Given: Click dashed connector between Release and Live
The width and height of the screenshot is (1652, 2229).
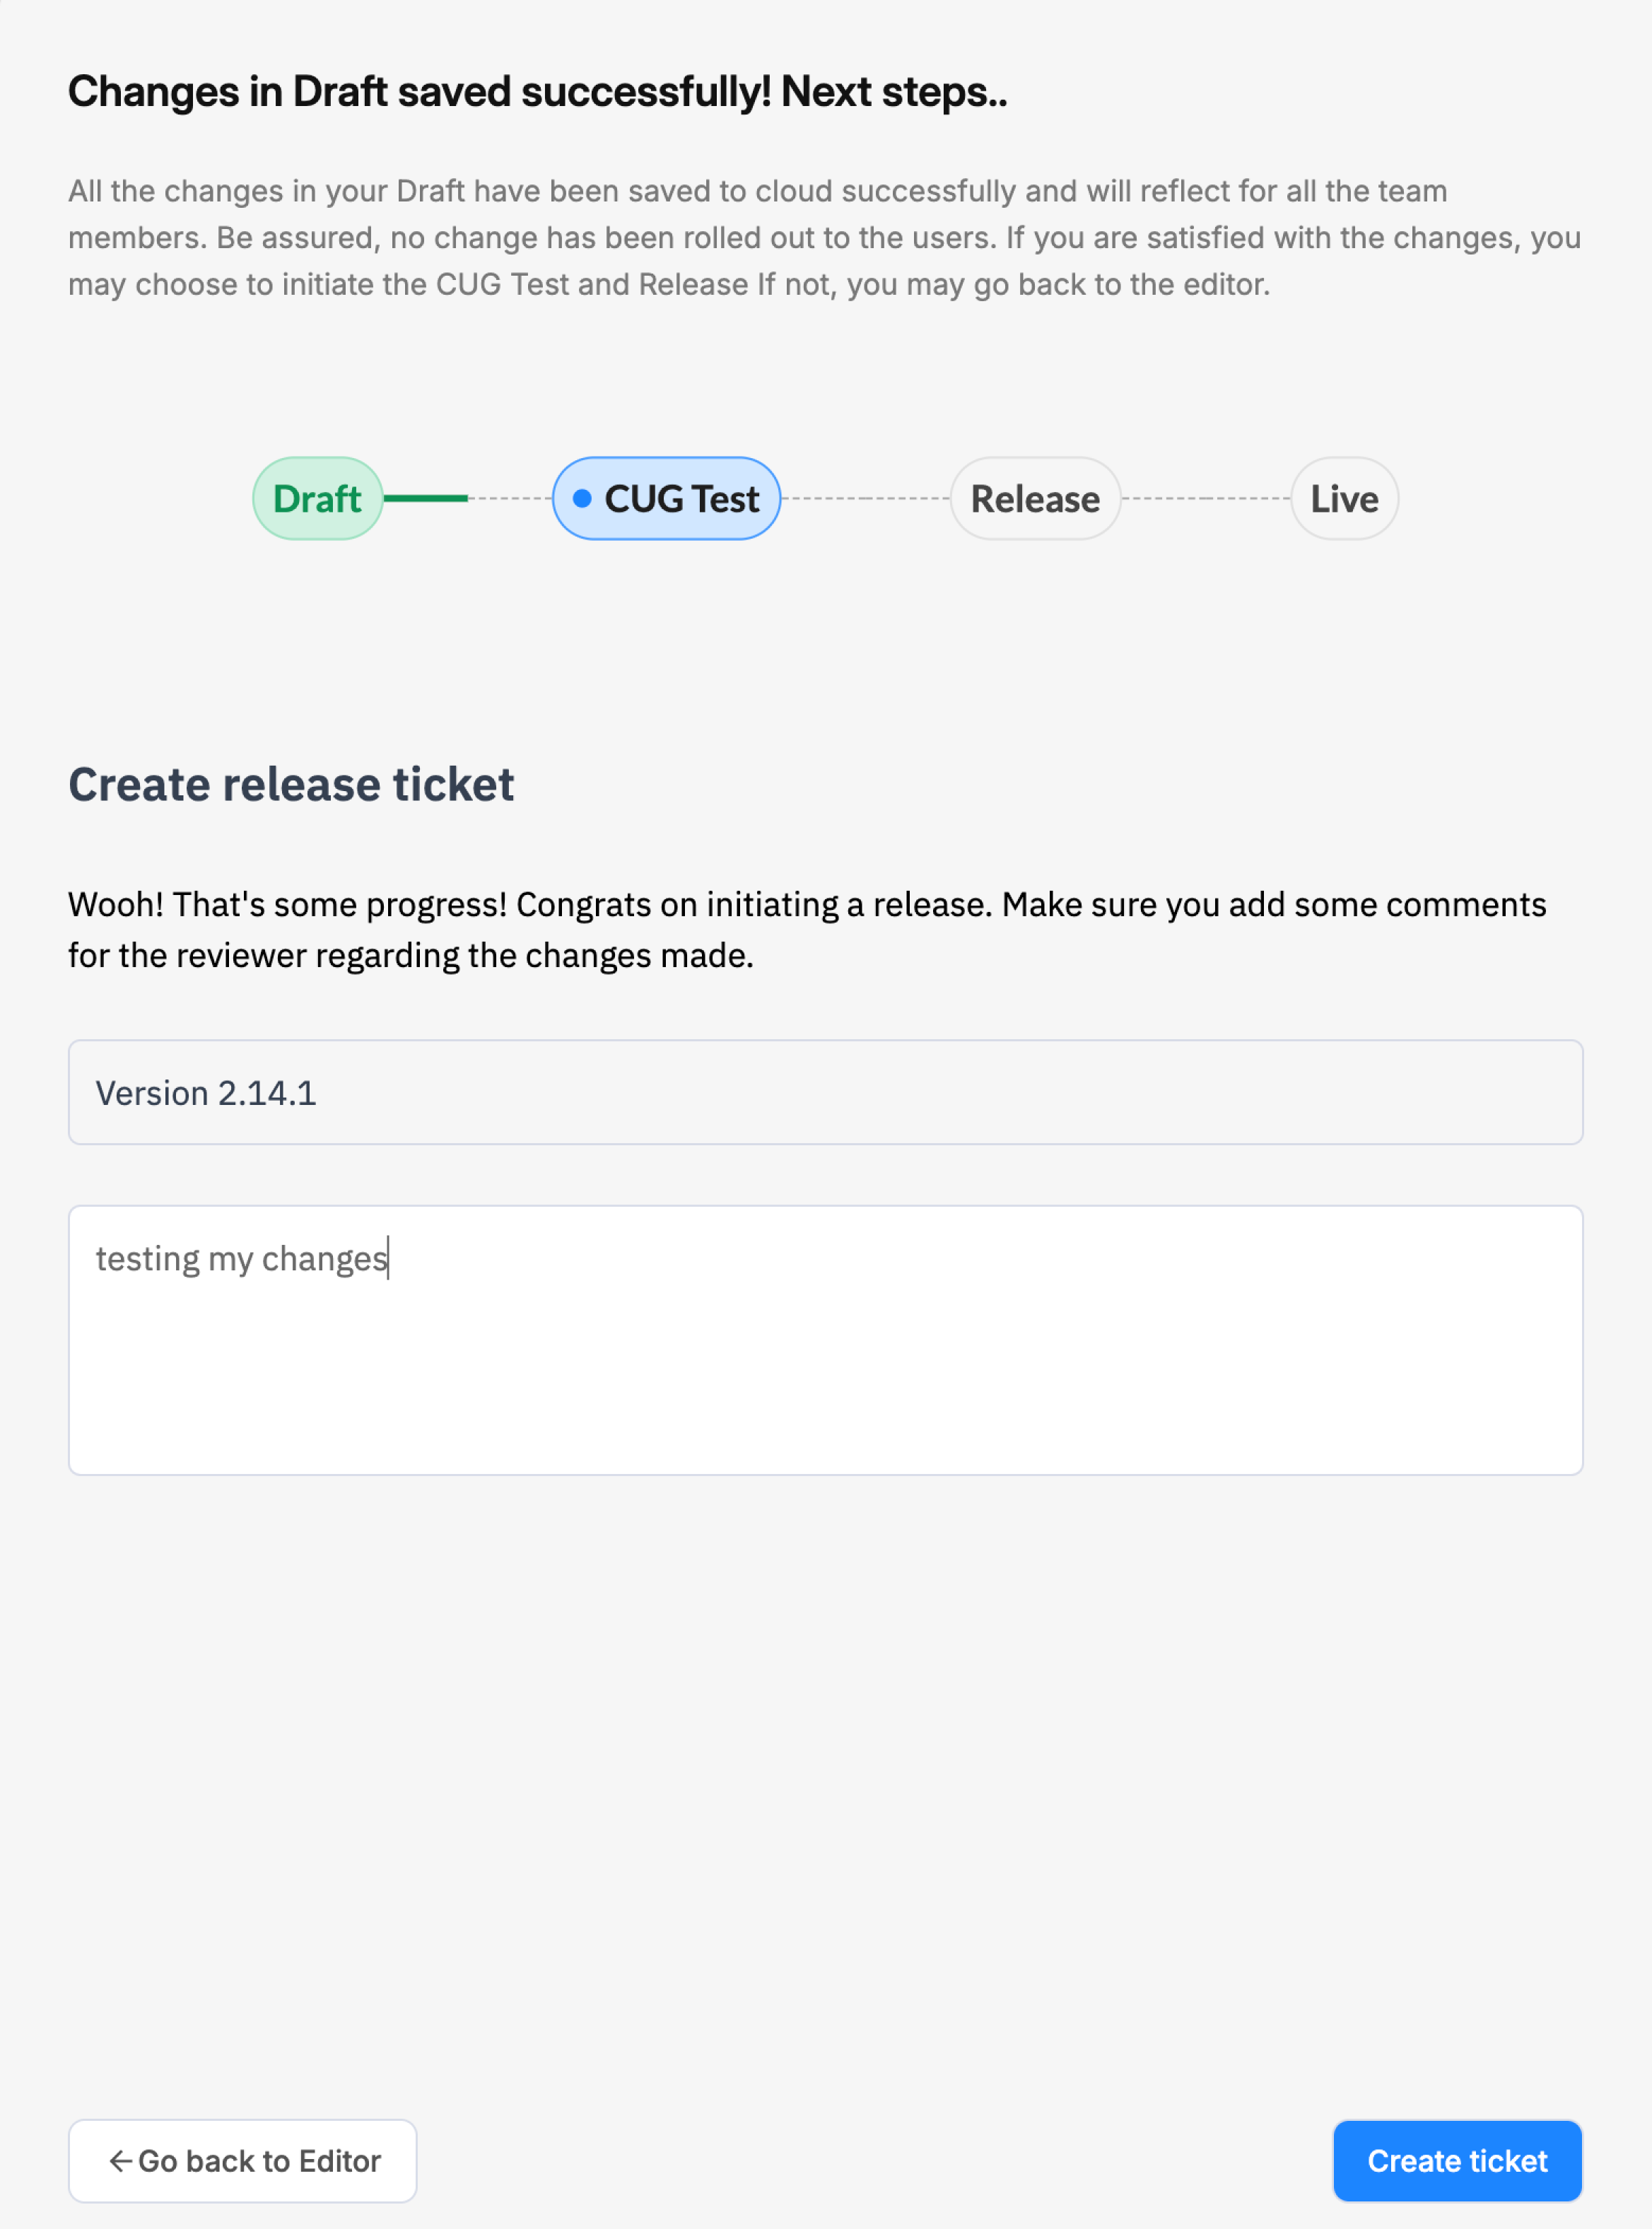Looking at the screenshot, I should [1205, 498].
